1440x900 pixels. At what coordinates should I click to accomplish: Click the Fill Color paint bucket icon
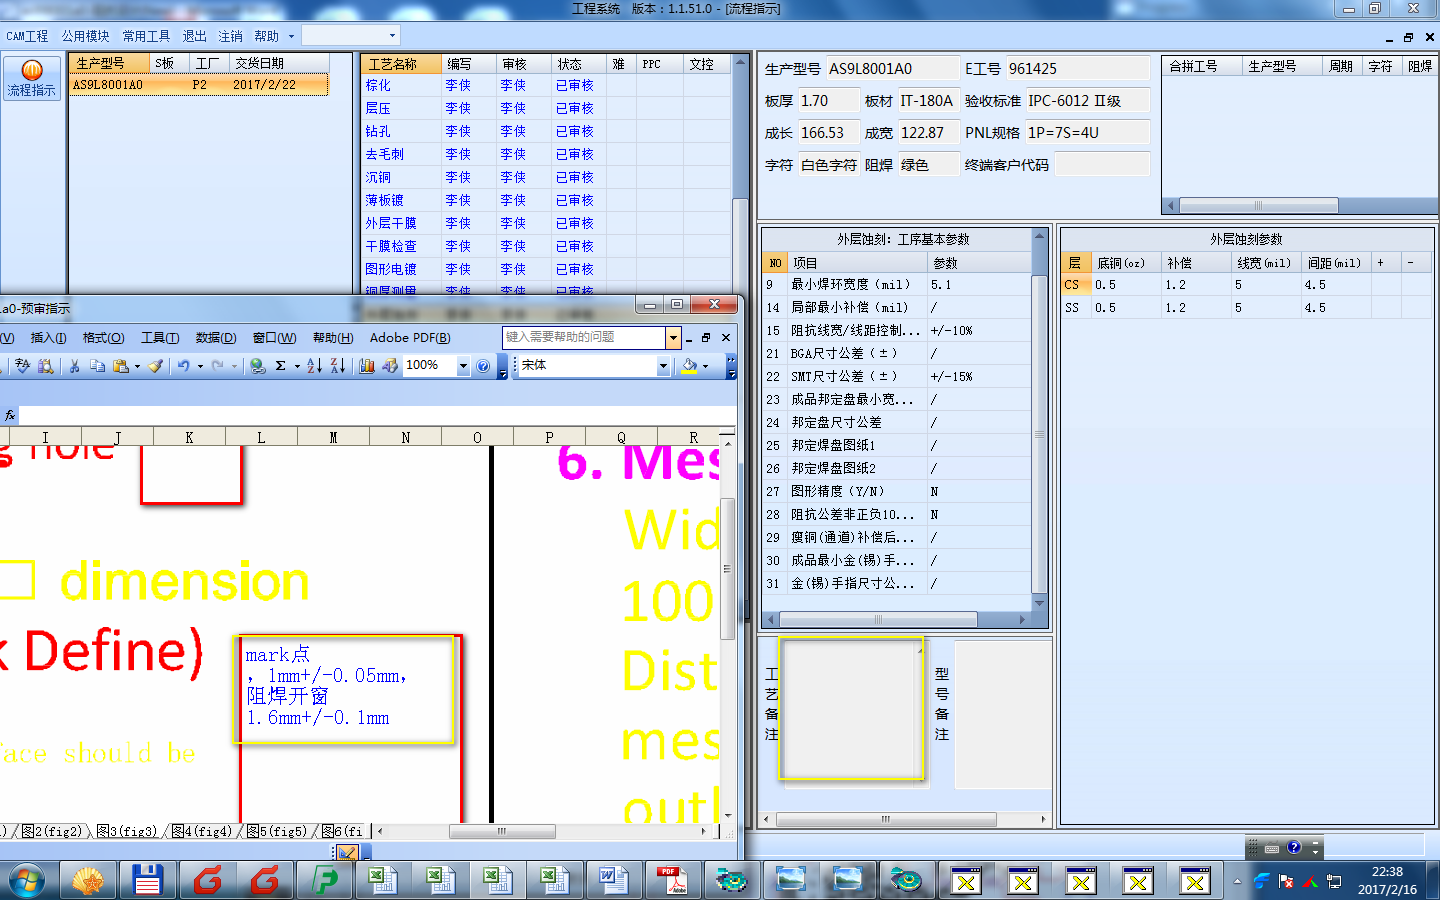(x=689, y=366)
